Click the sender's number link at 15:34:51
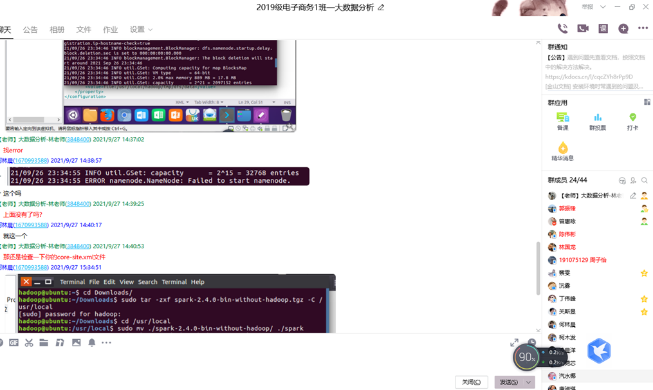 coord(30,268)
